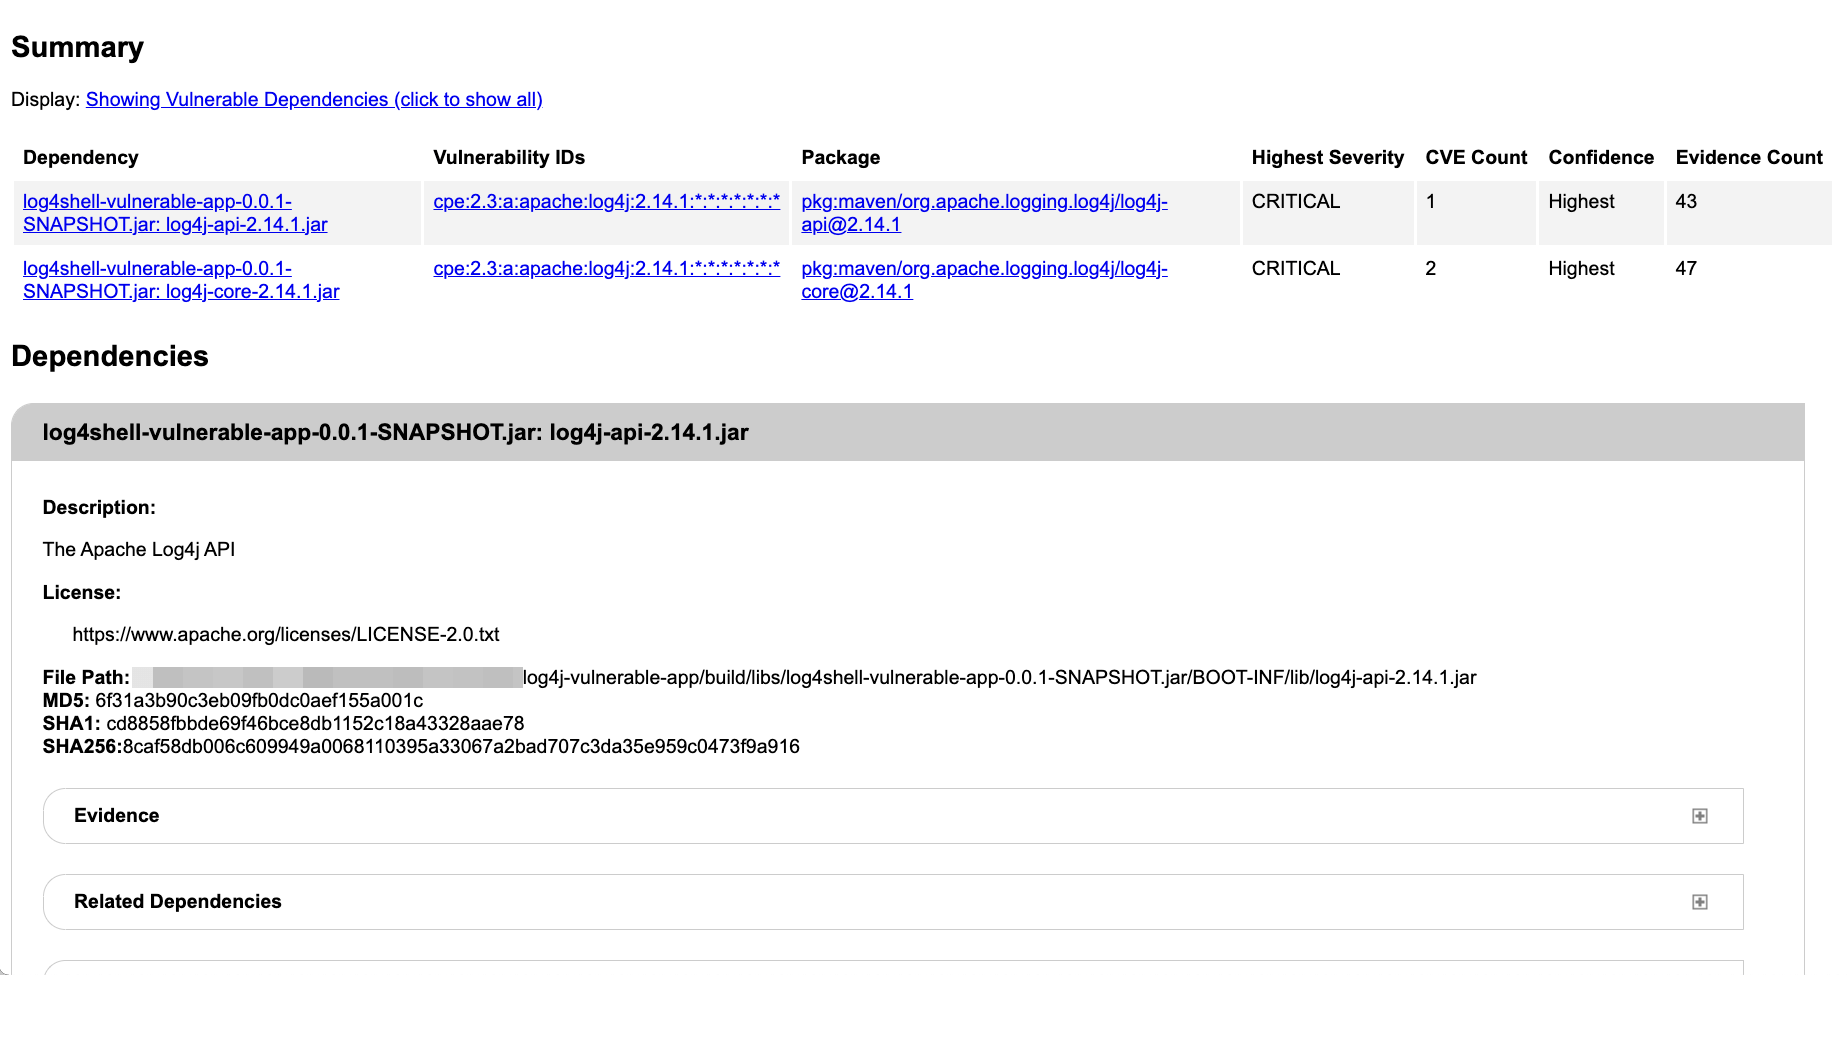Sort table by Confidence column
This screenshot has width=1847, height=1049.
coord(1601,157)
